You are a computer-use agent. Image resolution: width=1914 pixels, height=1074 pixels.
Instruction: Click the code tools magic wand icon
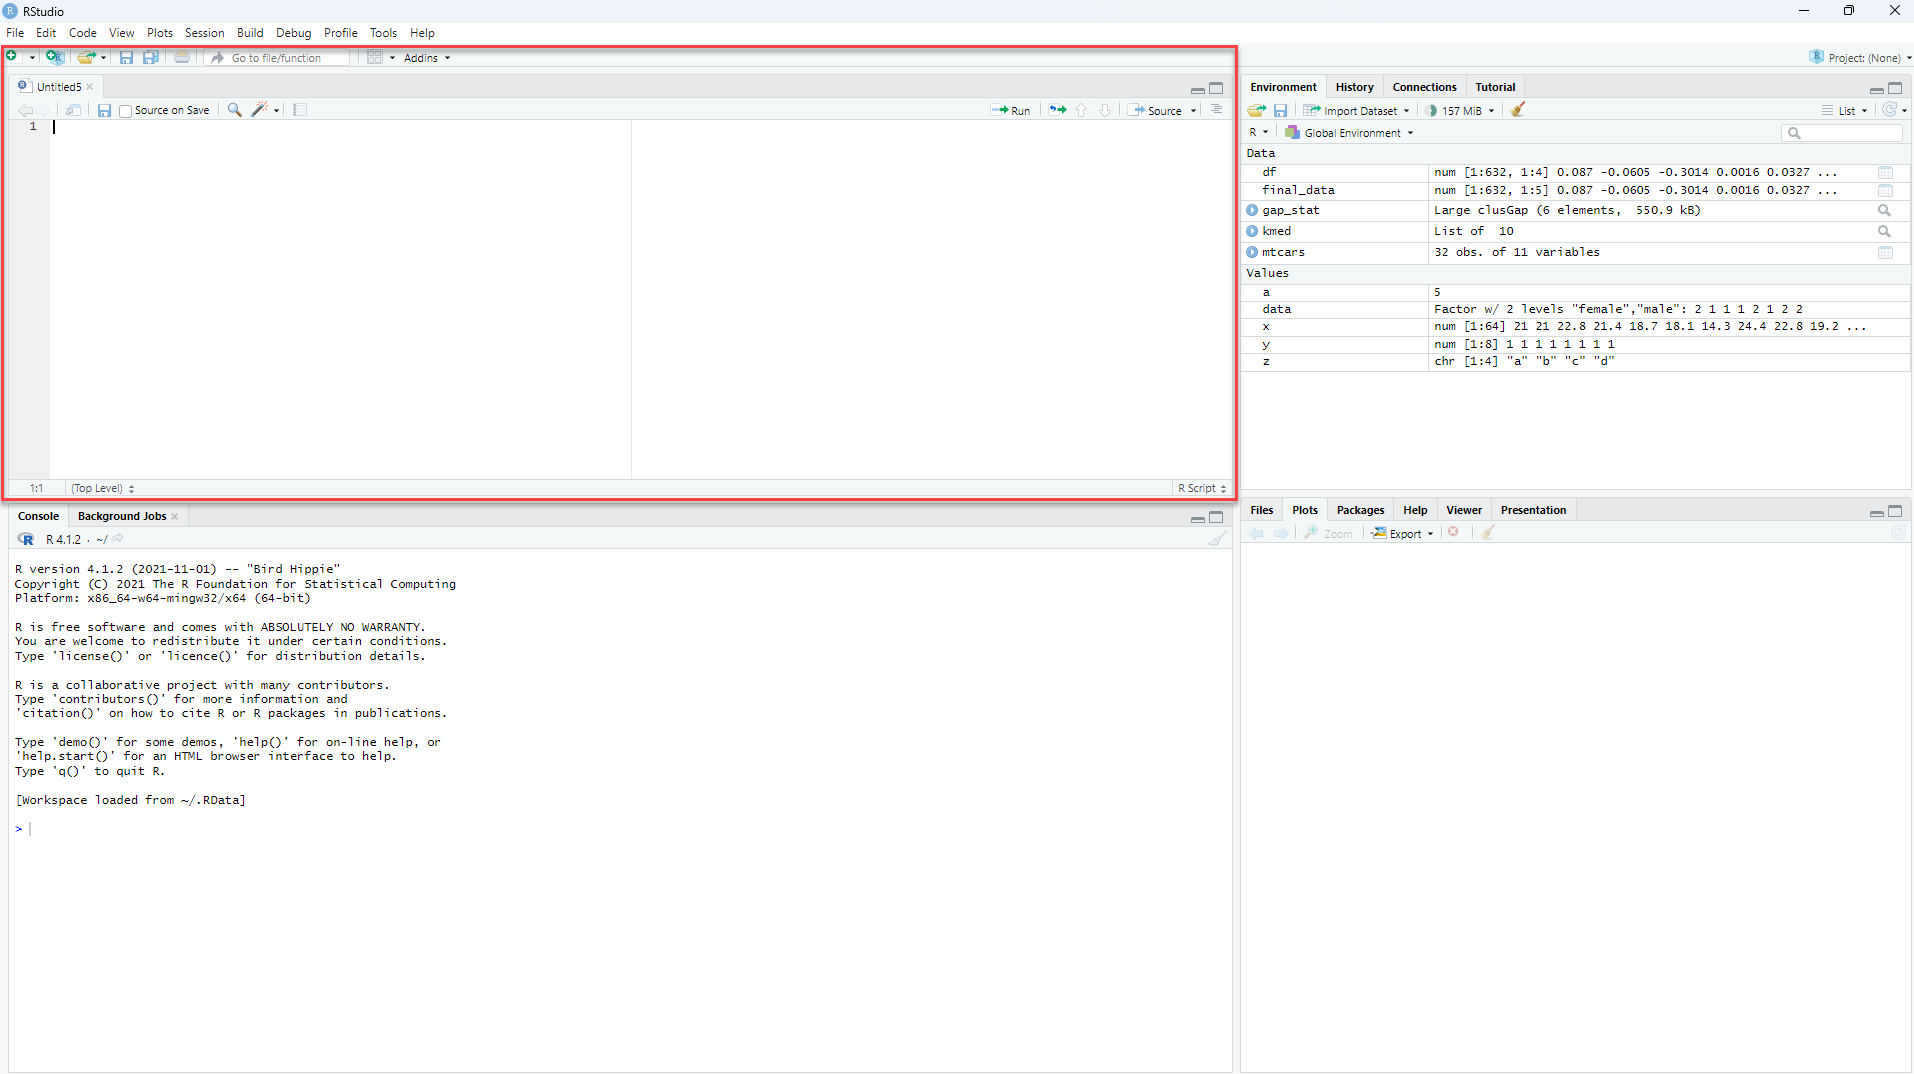coord(260,110)
